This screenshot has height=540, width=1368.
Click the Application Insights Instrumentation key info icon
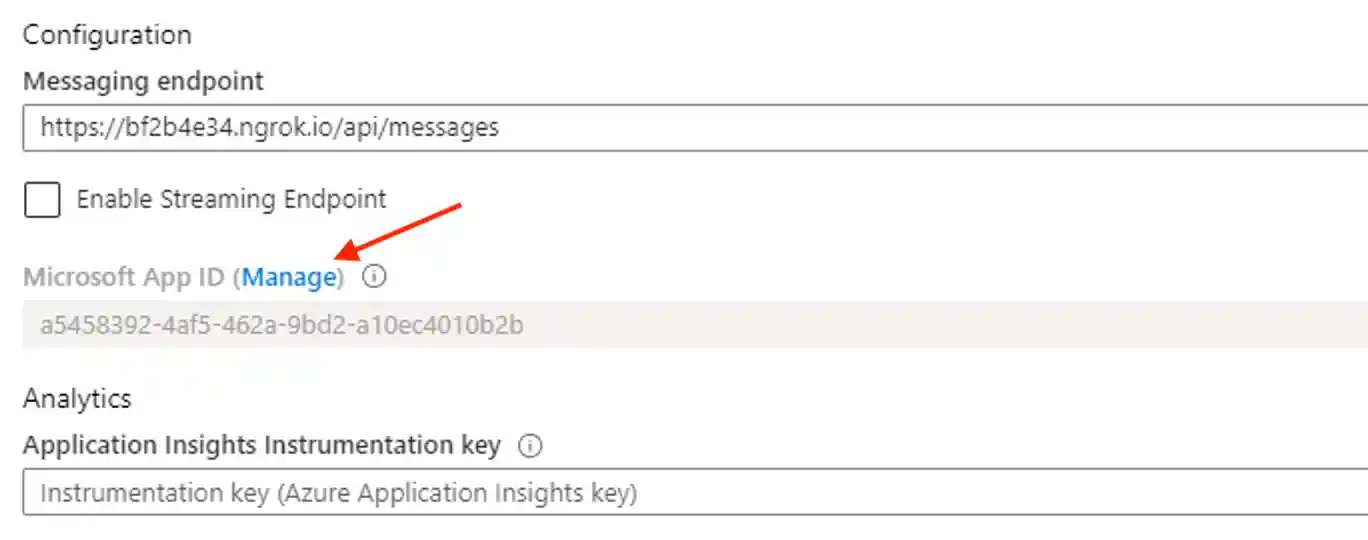[531, 446]
